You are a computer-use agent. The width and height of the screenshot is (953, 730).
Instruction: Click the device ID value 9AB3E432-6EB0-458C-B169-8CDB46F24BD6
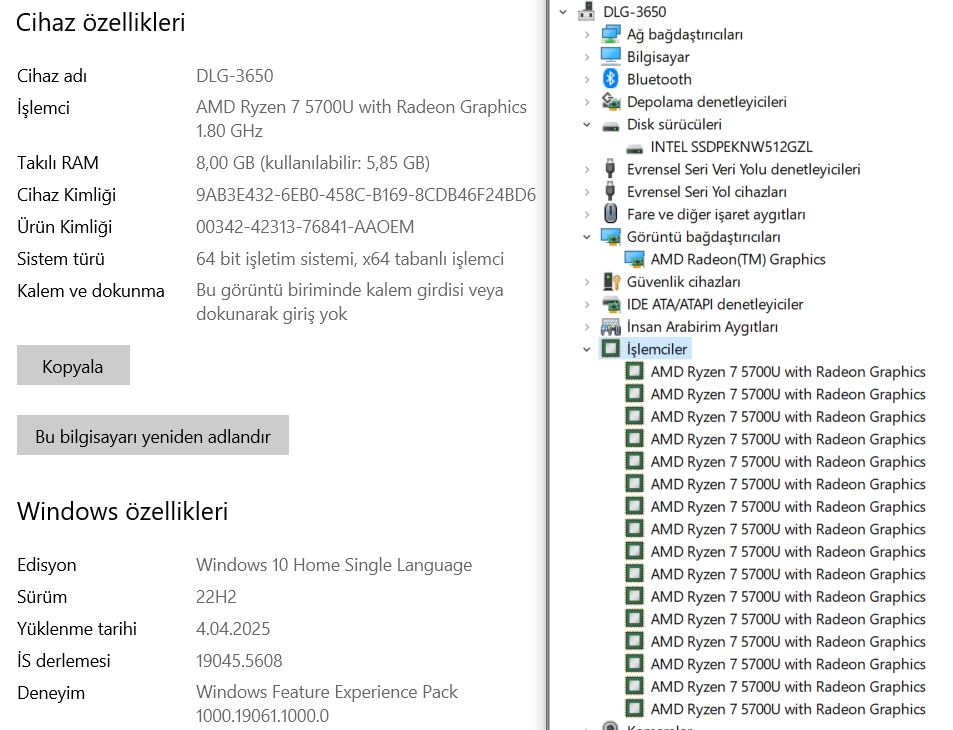(x=366, y=195)
